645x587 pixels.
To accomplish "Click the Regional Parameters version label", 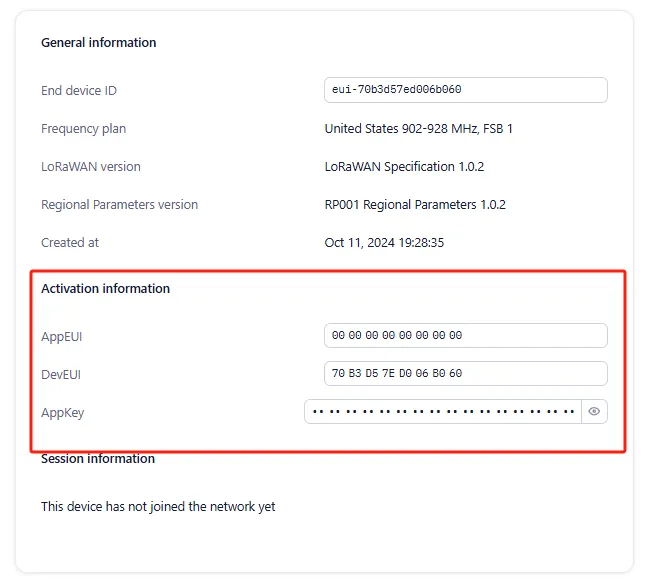I will coord(120,205).
